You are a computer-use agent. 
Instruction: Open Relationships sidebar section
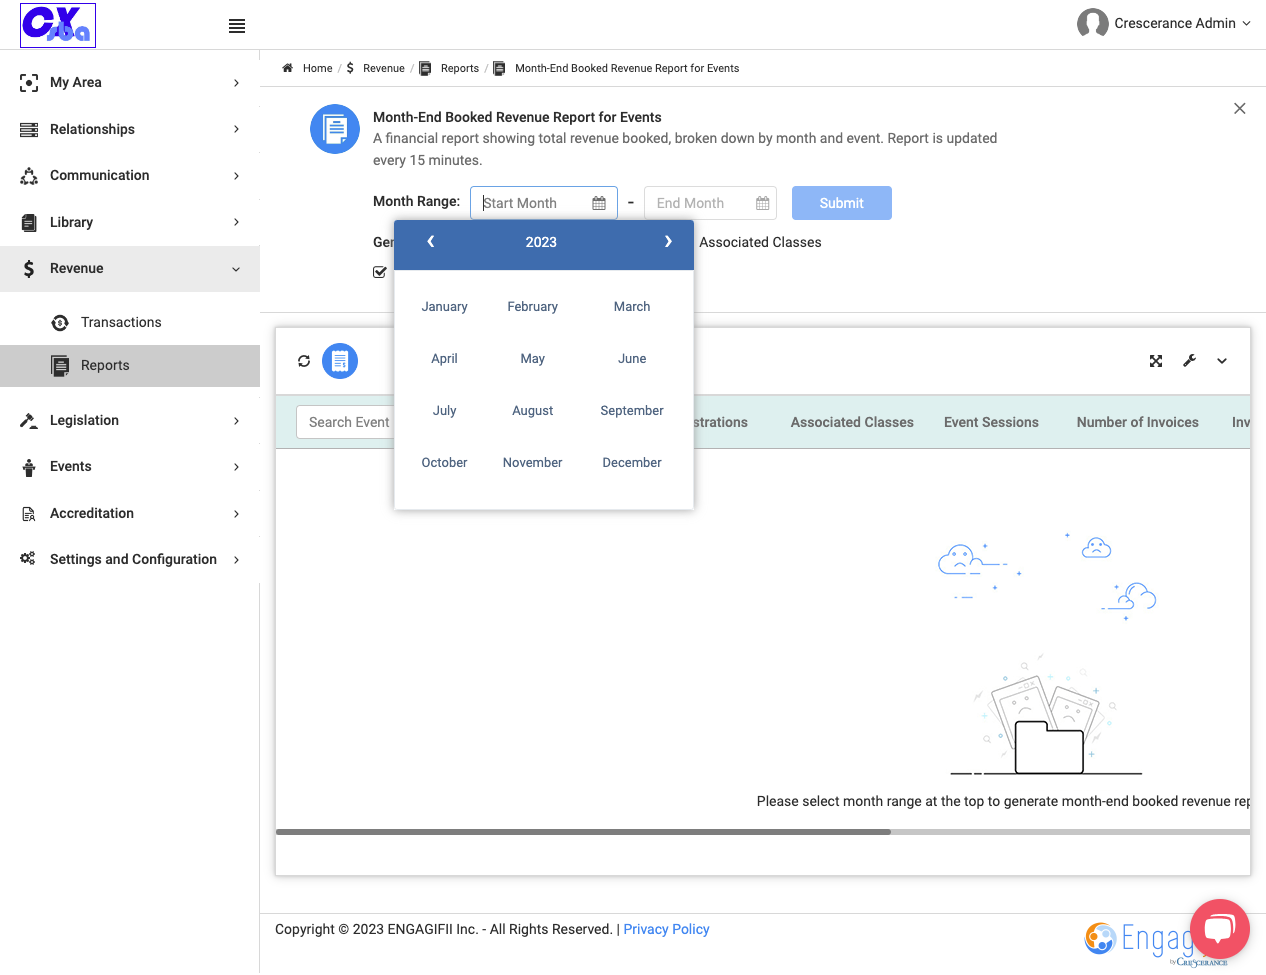point(130,129)
